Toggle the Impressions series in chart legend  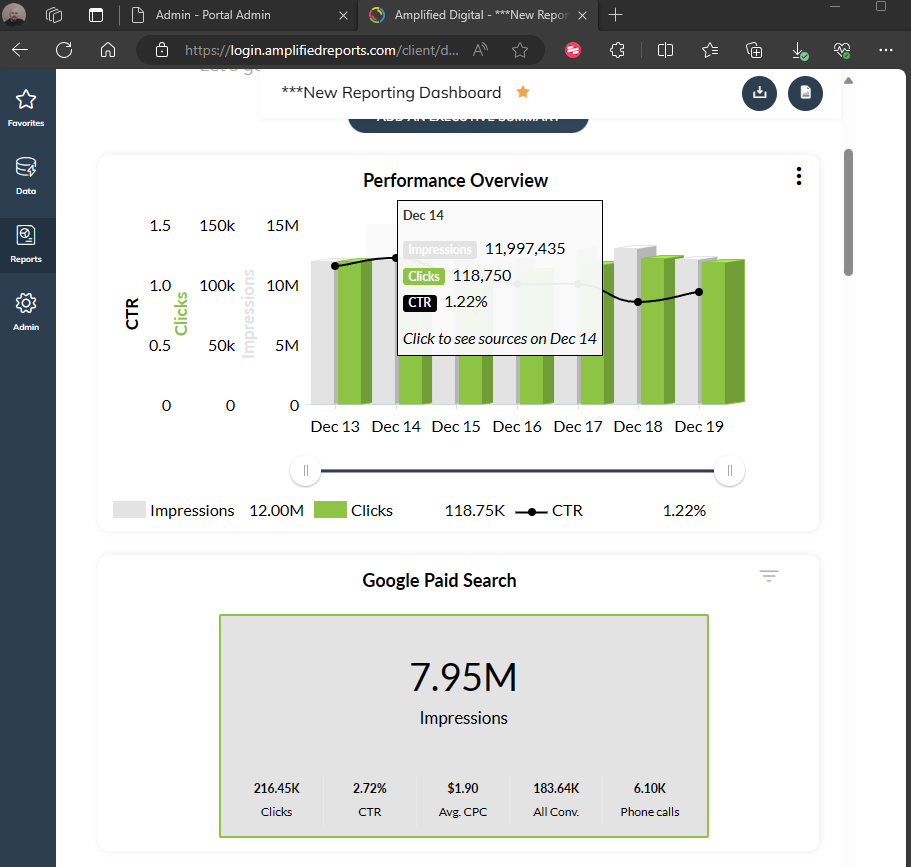[191, 510]
